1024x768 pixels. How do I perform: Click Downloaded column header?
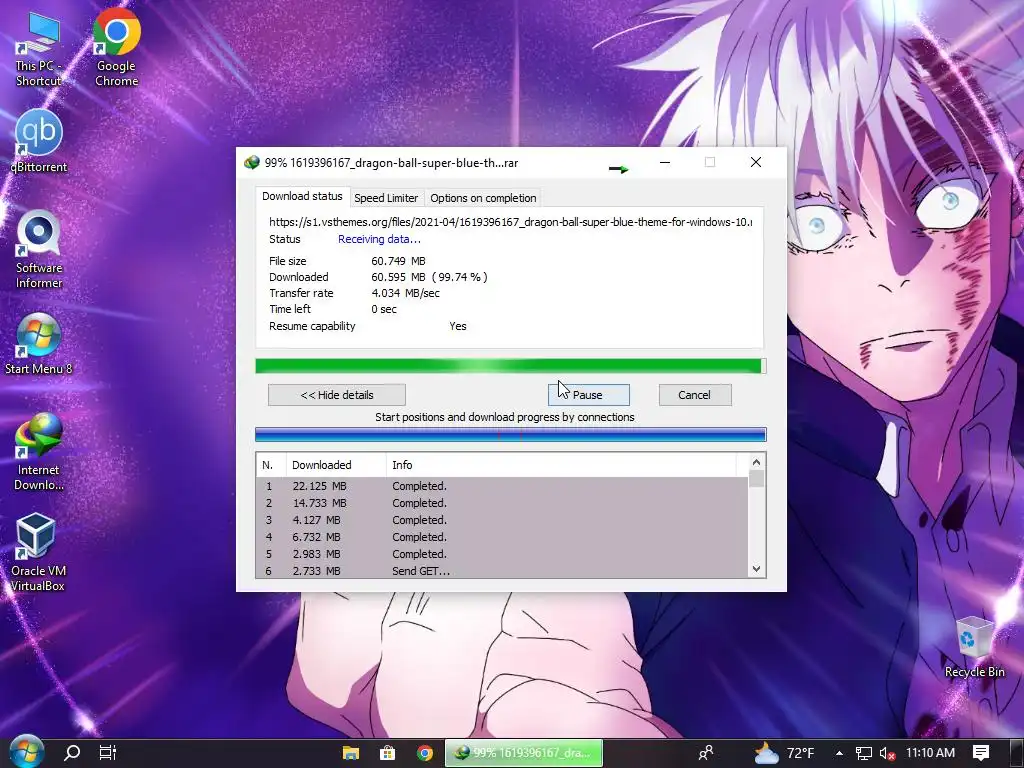point(336,465)
